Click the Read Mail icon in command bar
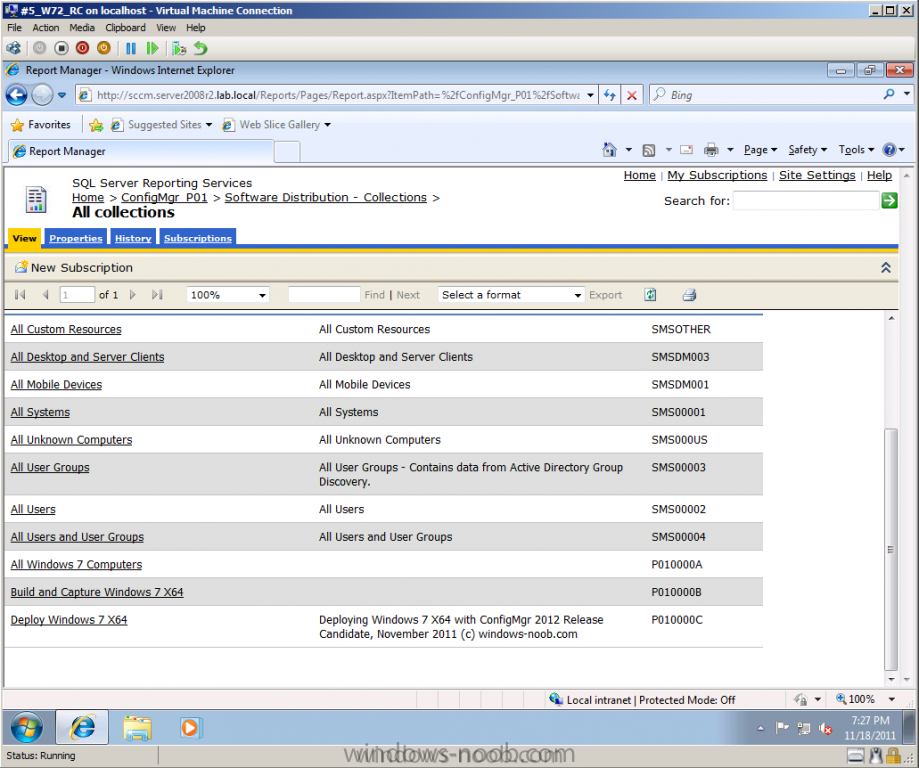 [x=686, y=150]
